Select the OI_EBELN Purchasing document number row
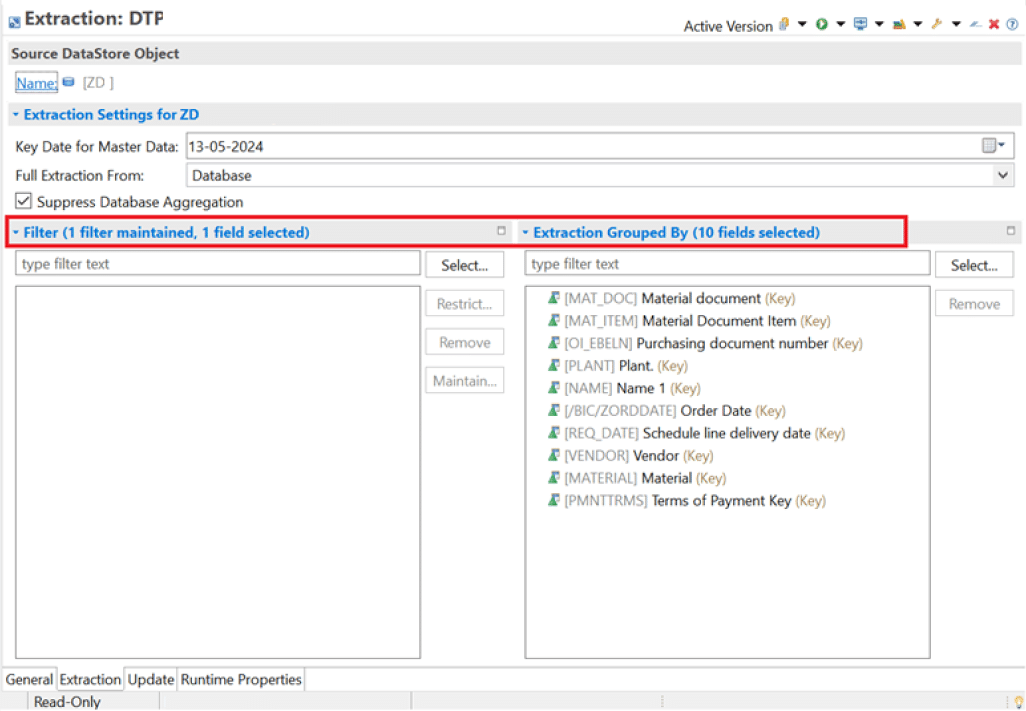The width and height of the screenshot is (1026, 711). click(x=705, y=343)
